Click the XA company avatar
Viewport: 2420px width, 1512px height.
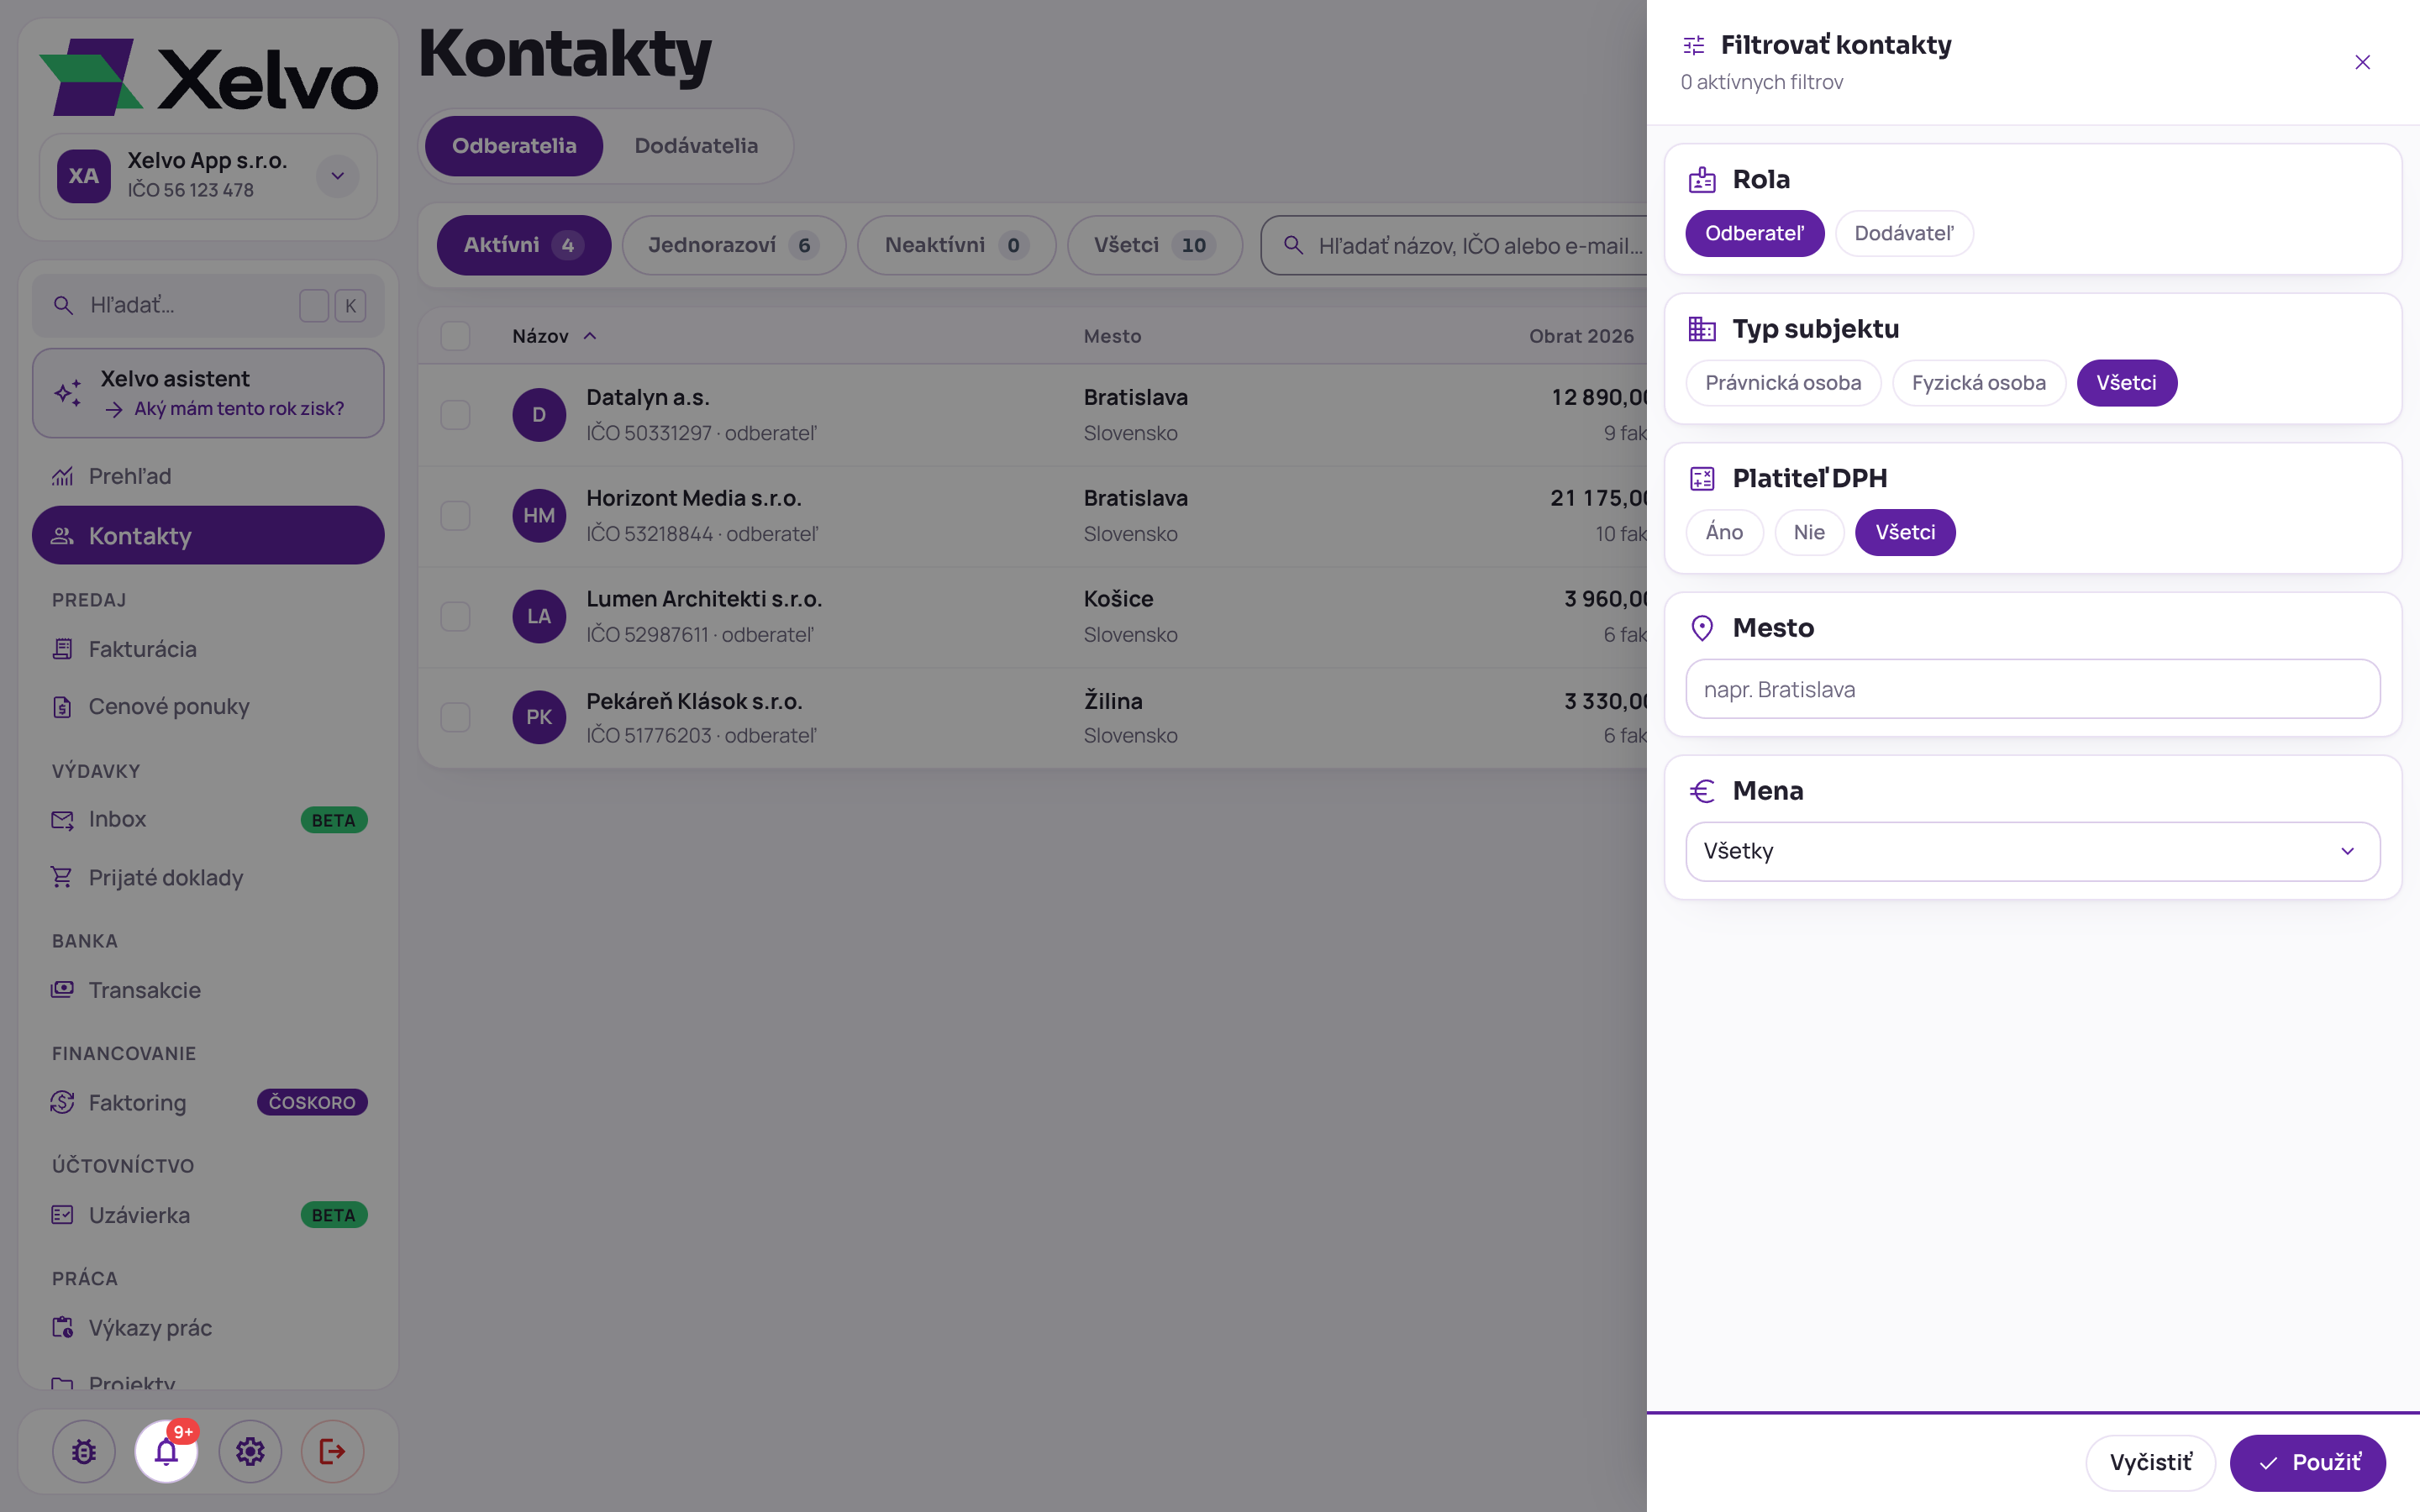click(84, 176)
